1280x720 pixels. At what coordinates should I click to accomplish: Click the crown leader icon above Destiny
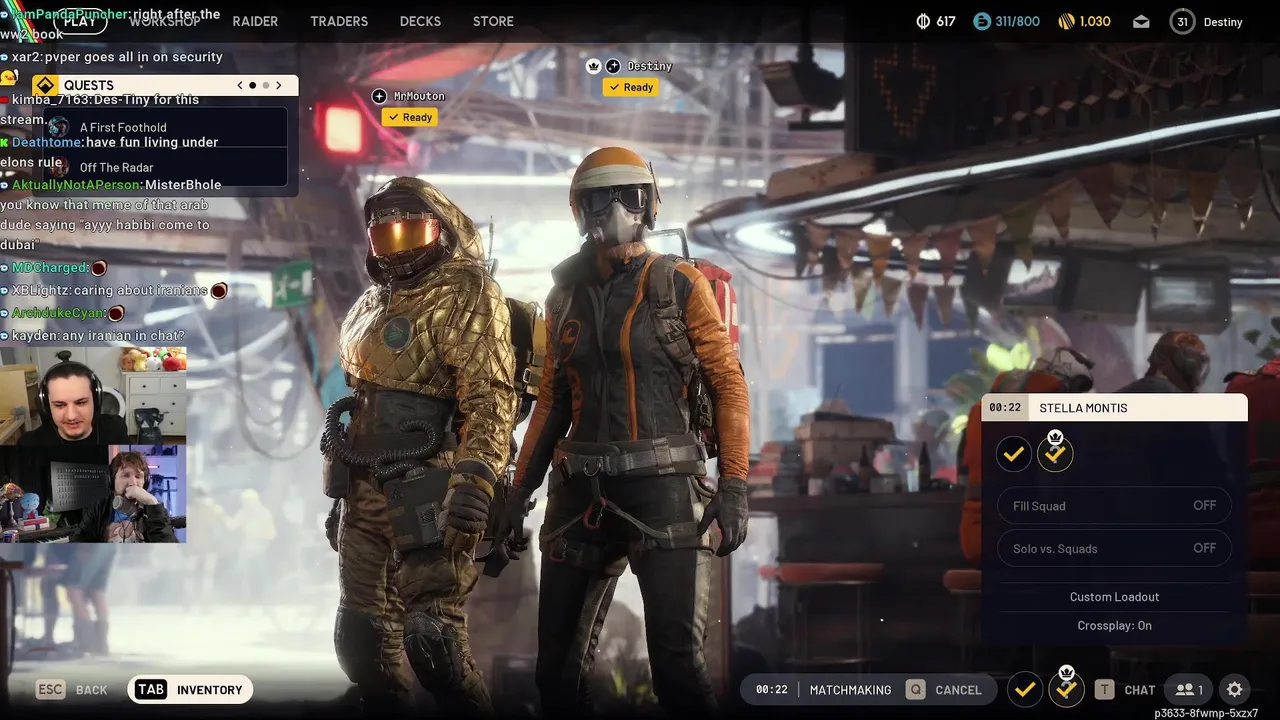pyautogui.click(x=593, y=66)
